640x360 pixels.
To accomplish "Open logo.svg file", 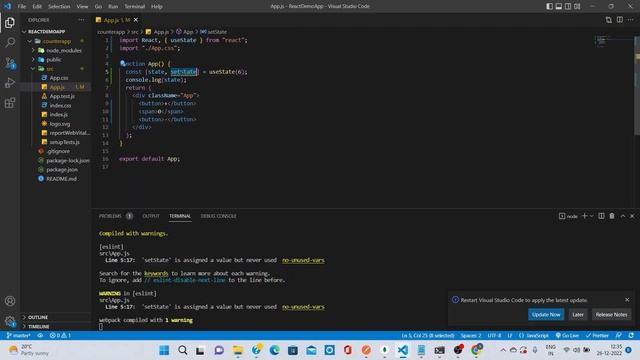I will pos(60,124).
